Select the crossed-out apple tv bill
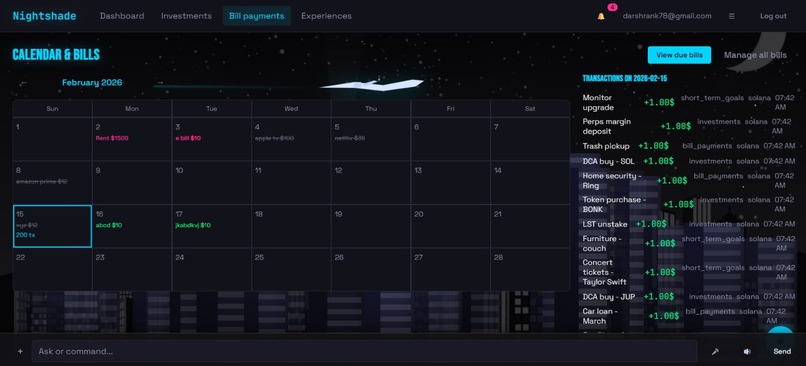 [x=274, y=138]
